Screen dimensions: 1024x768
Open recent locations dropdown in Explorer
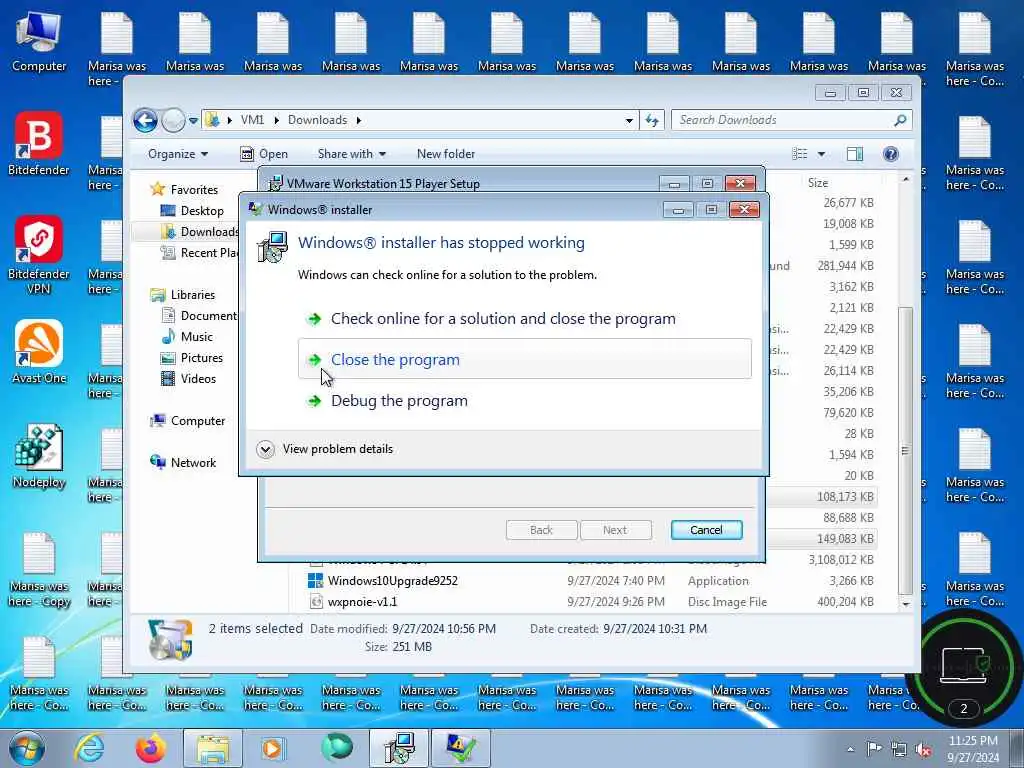point(193,121)
